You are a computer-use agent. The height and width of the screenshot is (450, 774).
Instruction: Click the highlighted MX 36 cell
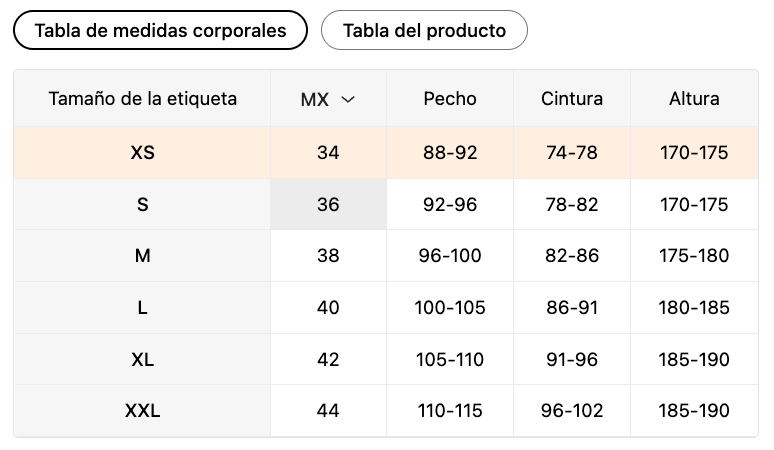coord(328,205)
